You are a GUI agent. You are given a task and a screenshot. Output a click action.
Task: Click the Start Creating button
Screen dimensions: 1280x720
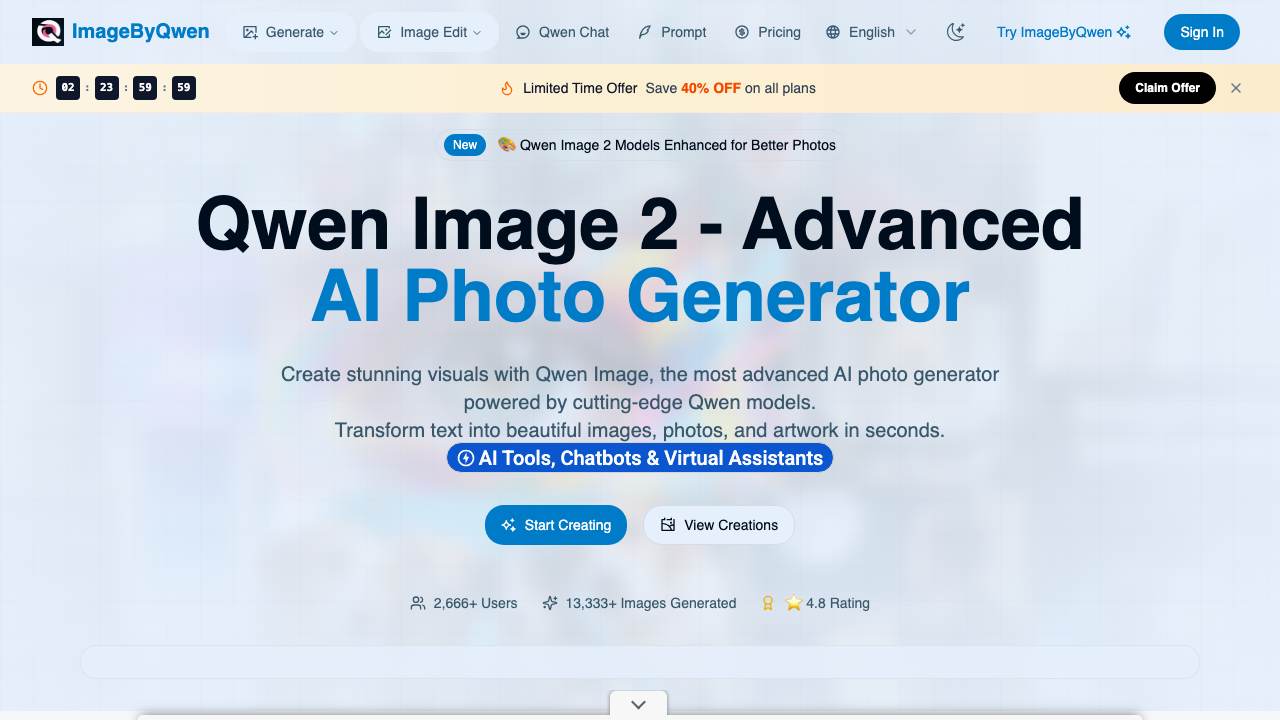556,525
